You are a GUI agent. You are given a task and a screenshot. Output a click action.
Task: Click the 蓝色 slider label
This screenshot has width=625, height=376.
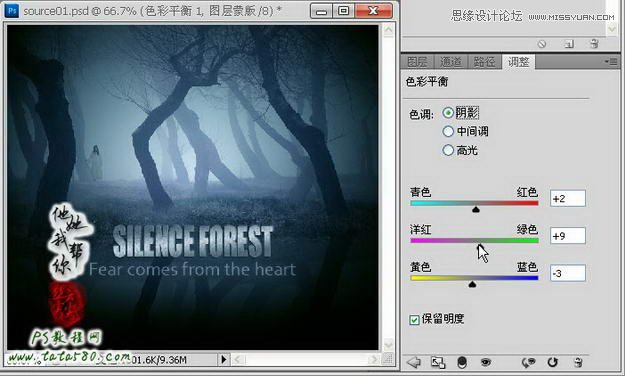527,267
